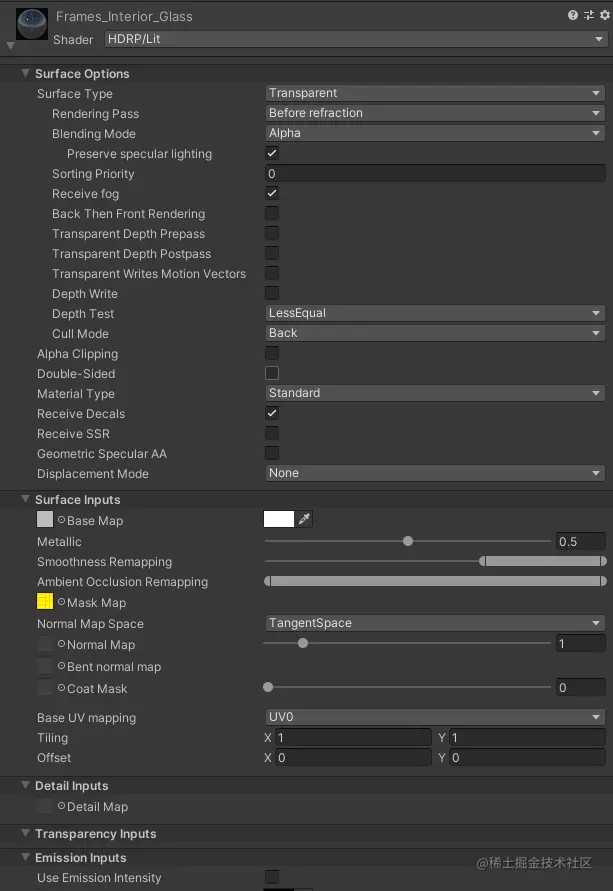Turn on Double-Sided rendering
This screenshot has width=613, height=891.
click(x=272, y=373)
